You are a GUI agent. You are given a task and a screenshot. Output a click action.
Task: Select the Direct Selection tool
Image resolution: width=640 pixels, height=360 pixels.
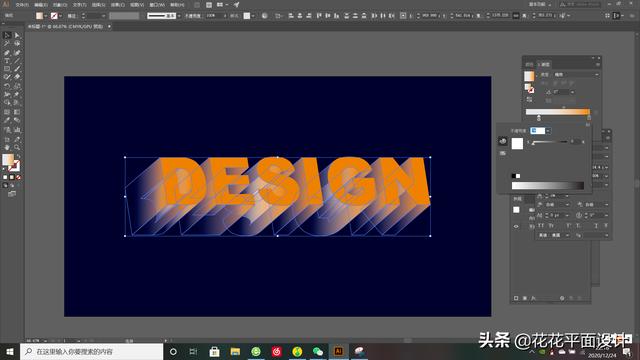click(17, 36)
